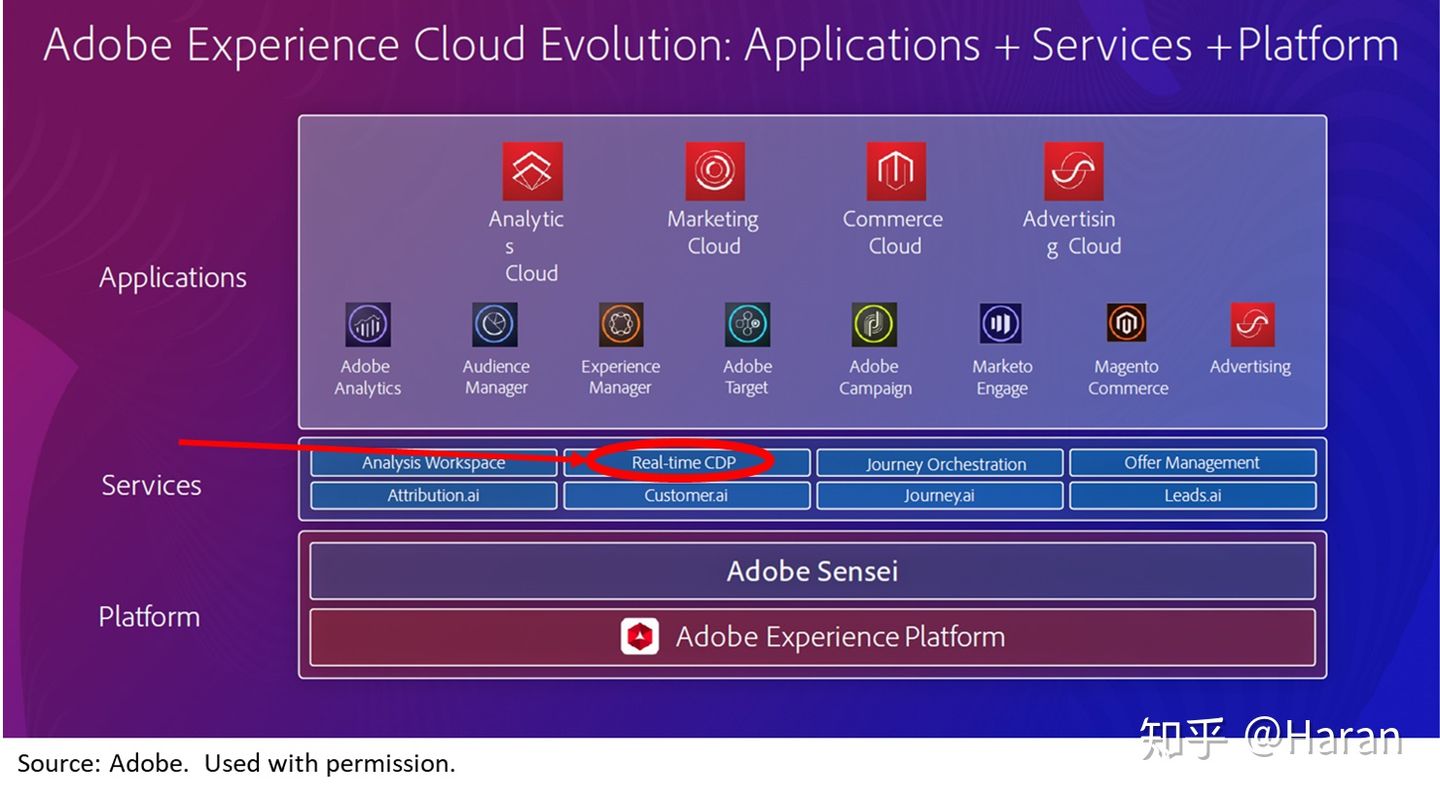Click the Audience Manager label text
This screenshot has width=1440, height=797.
pos(496,377)
